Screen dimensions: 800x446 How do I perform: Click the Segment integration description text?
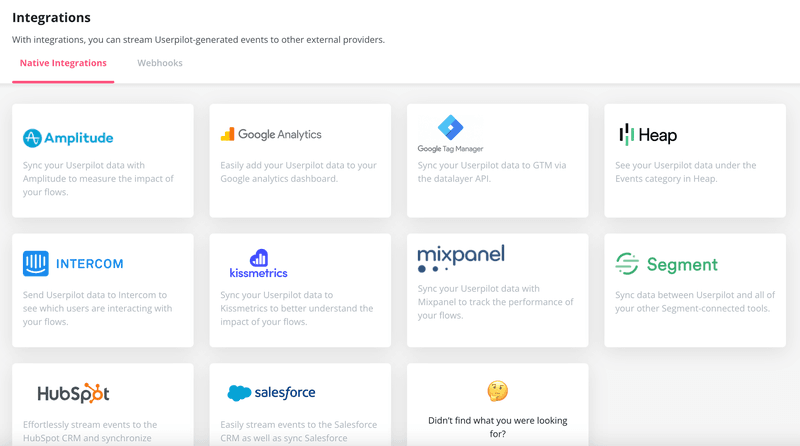click(x=695, y=301)
